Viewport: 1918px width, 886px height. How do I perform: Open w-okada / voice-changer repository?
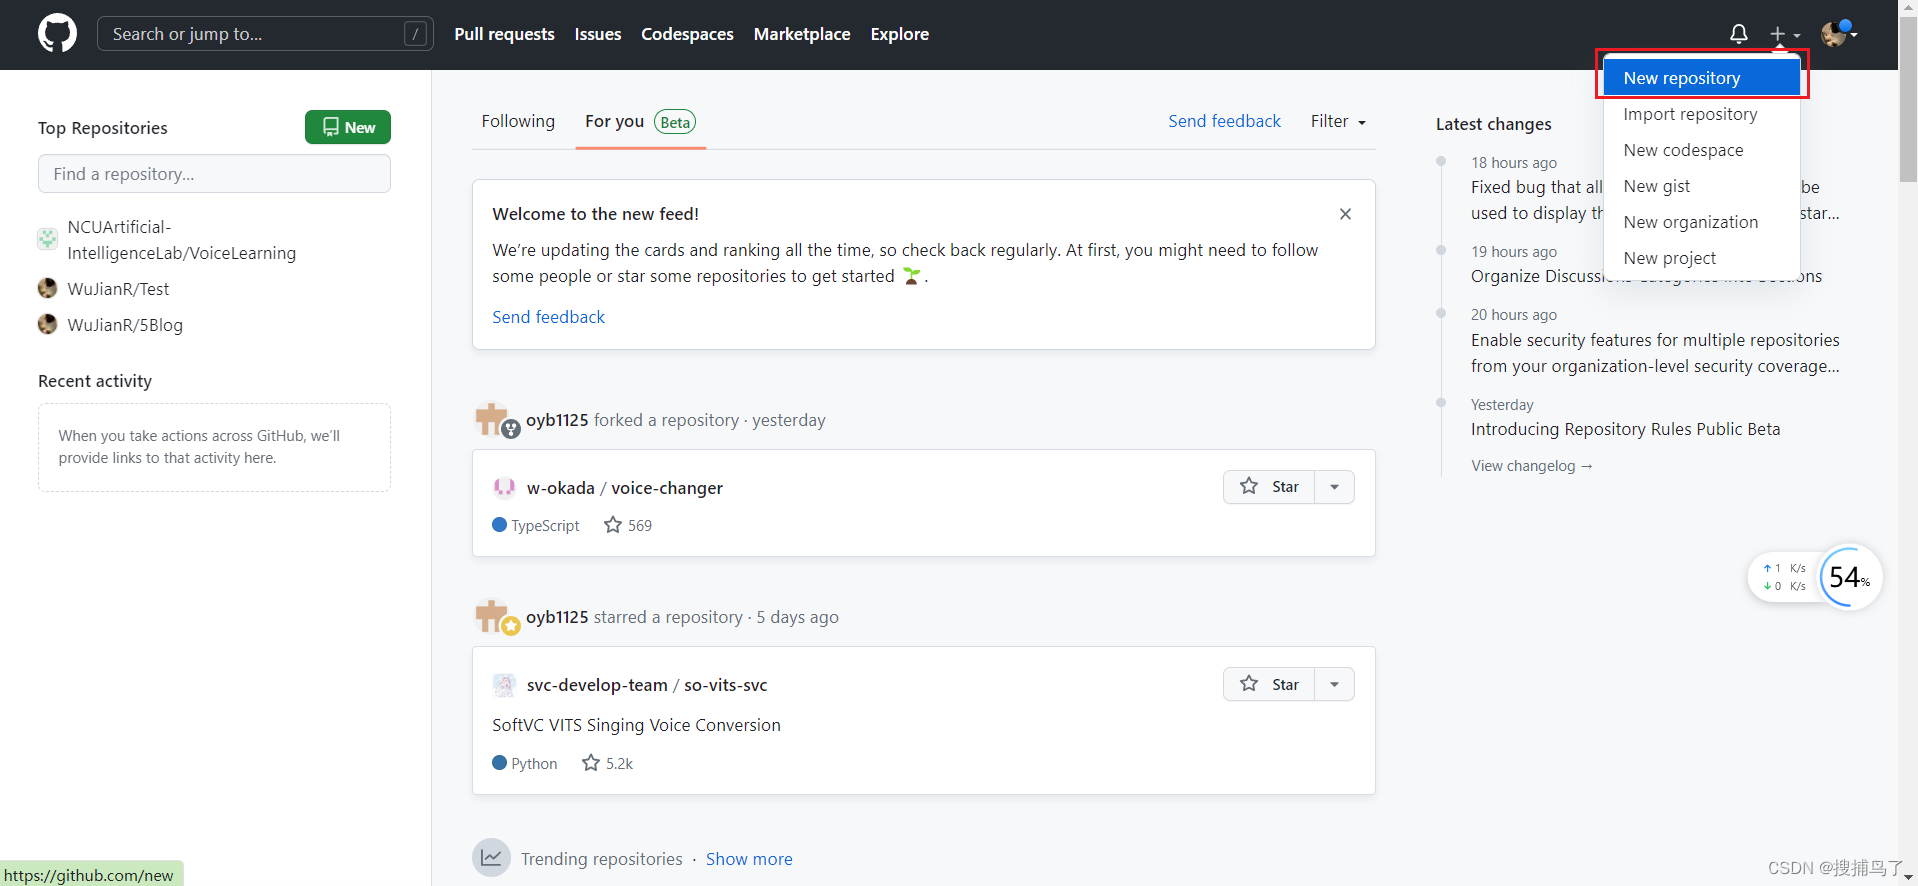625,488
